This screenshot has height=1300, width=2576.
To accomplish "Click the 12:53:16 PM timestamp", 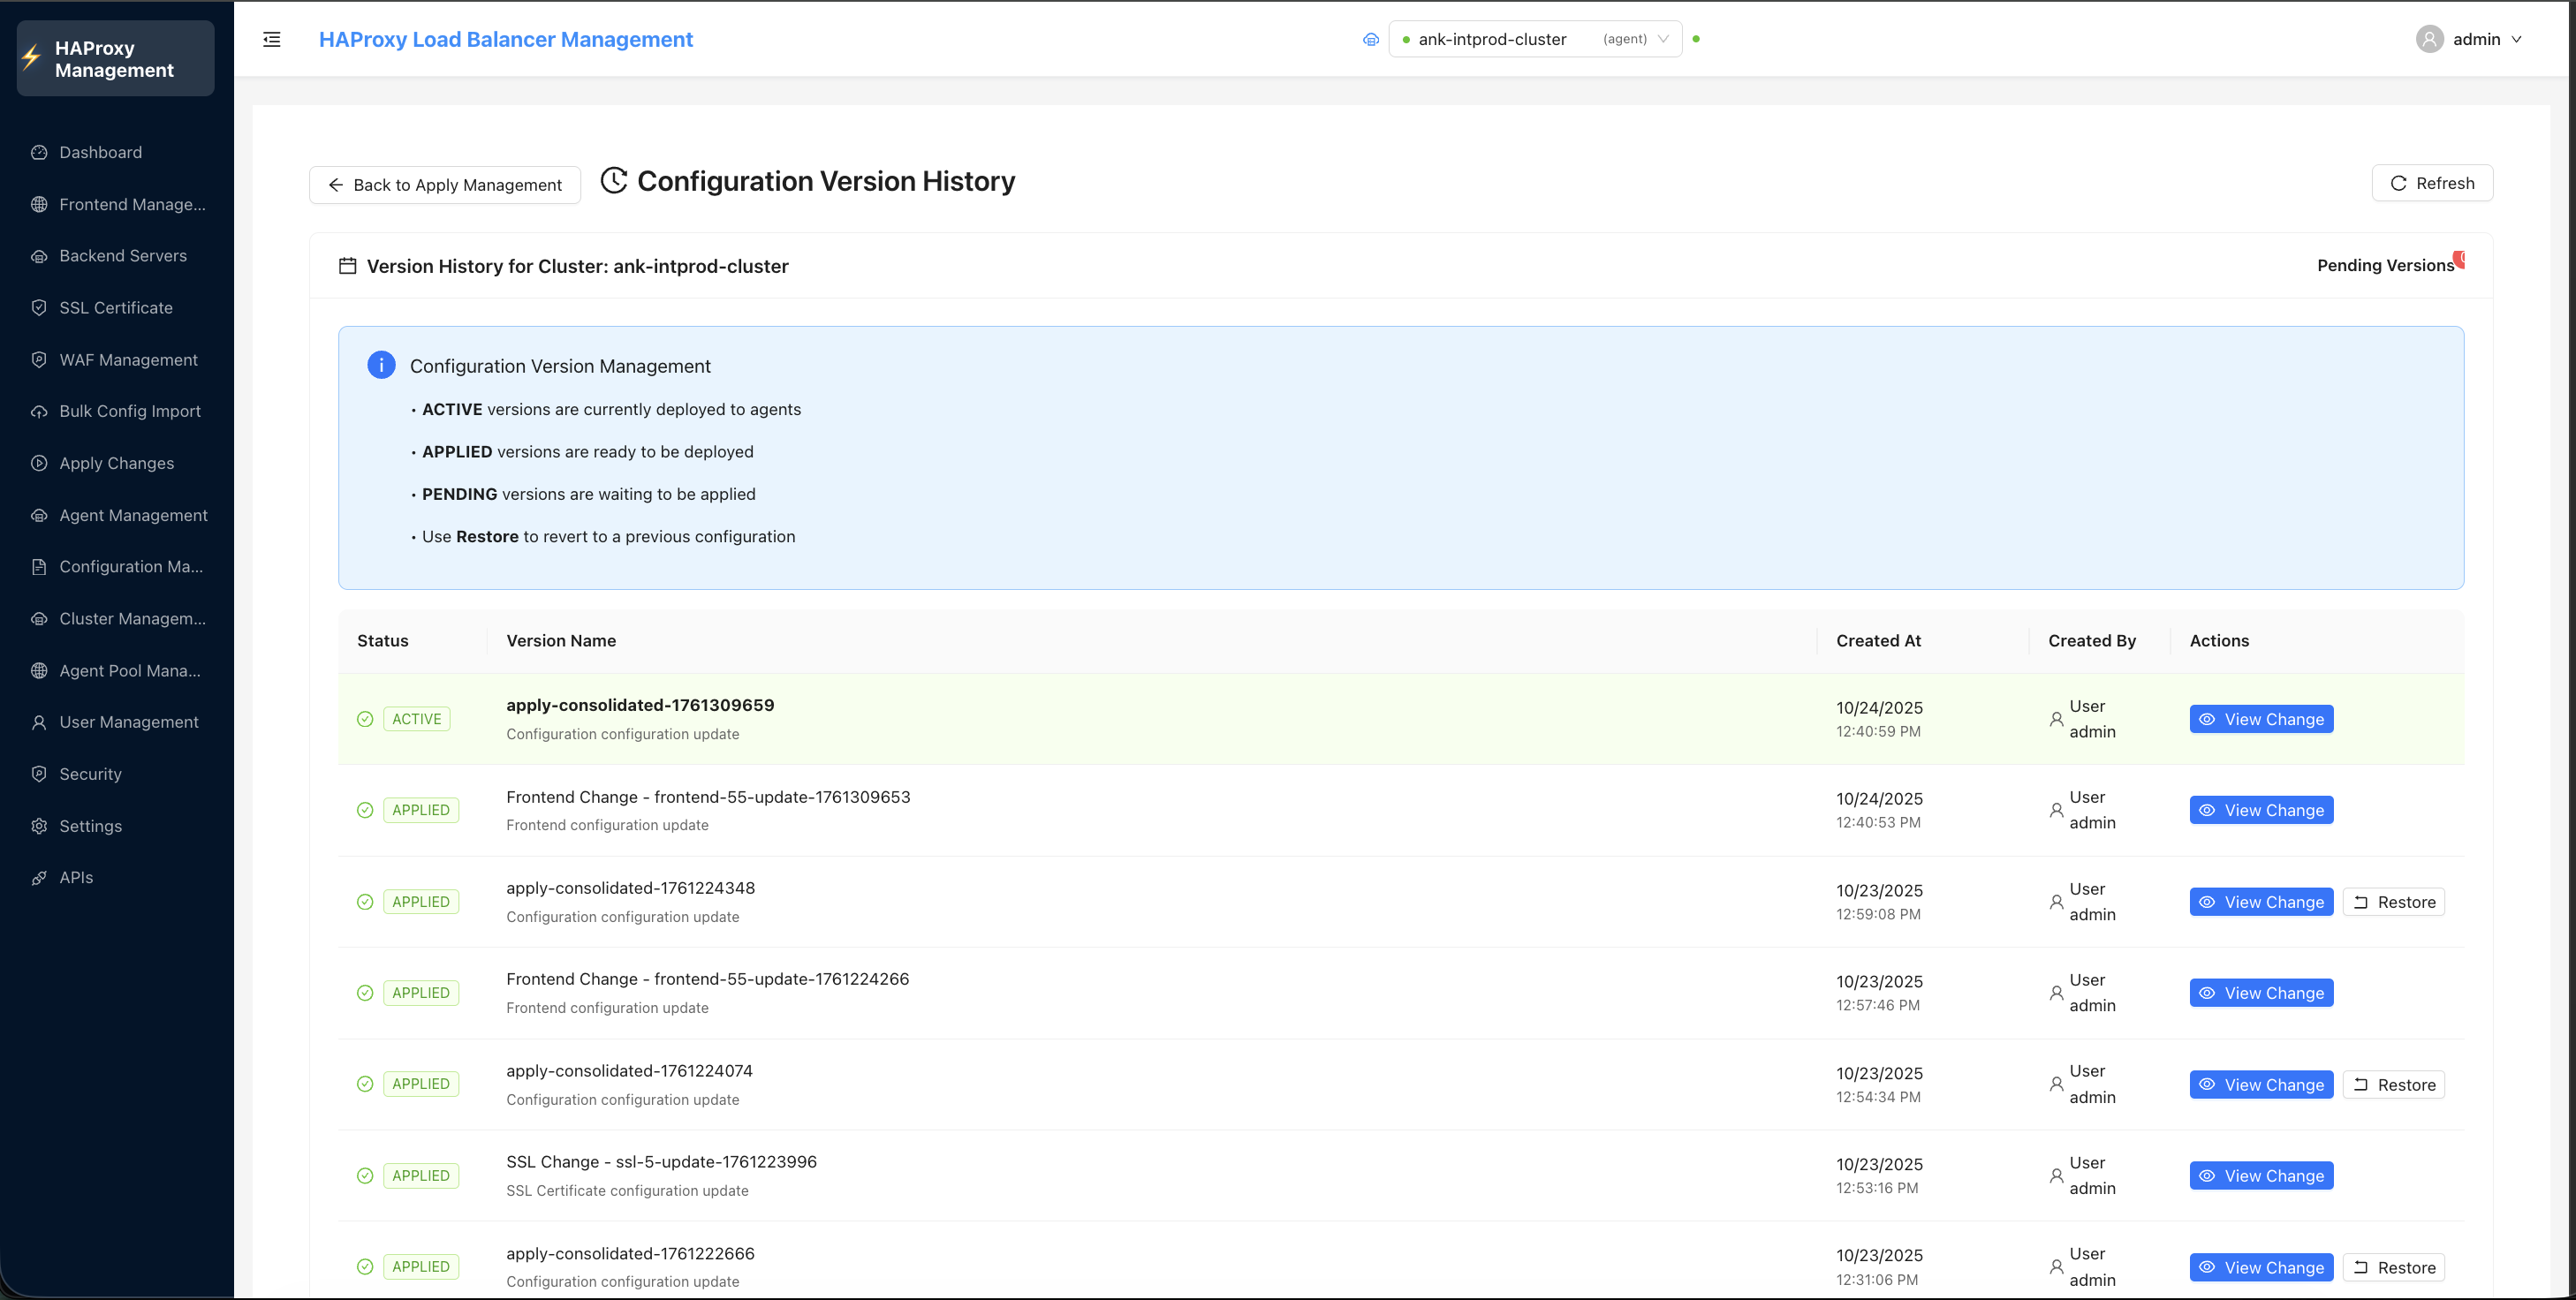I will click(x=1877, y=1189).
